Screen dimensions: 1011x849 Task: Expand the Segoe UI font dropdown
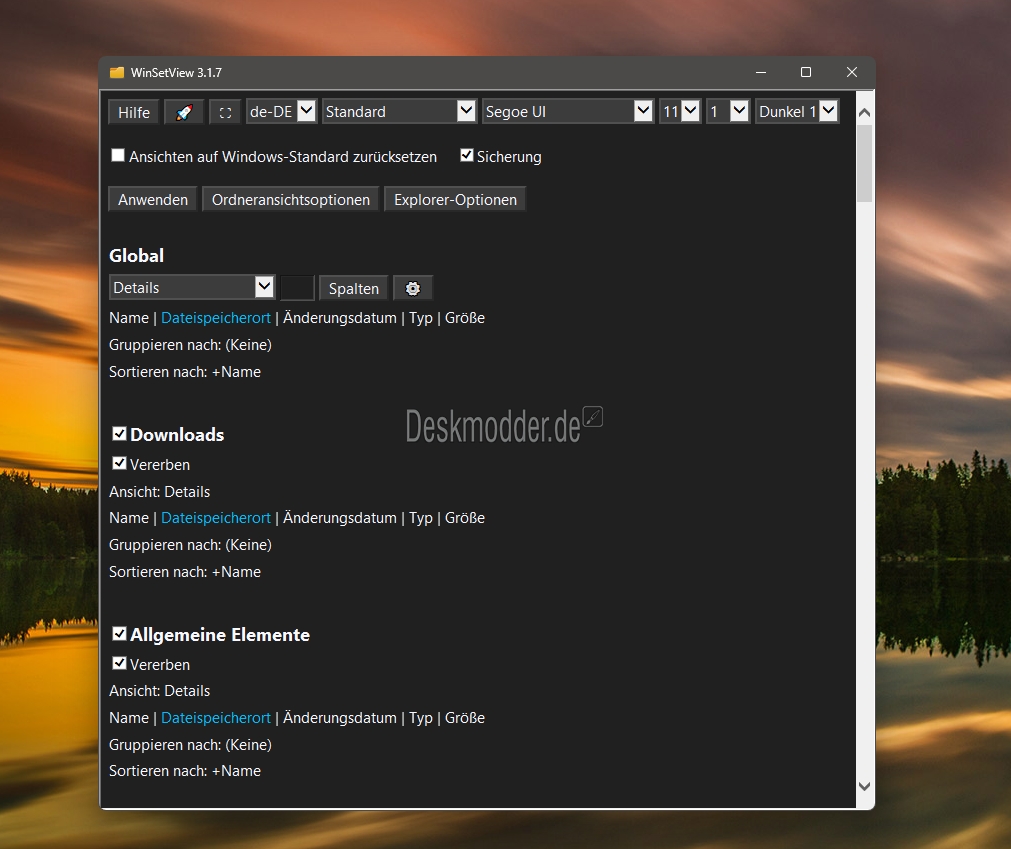pyautogui.click(x=567, y=112)
